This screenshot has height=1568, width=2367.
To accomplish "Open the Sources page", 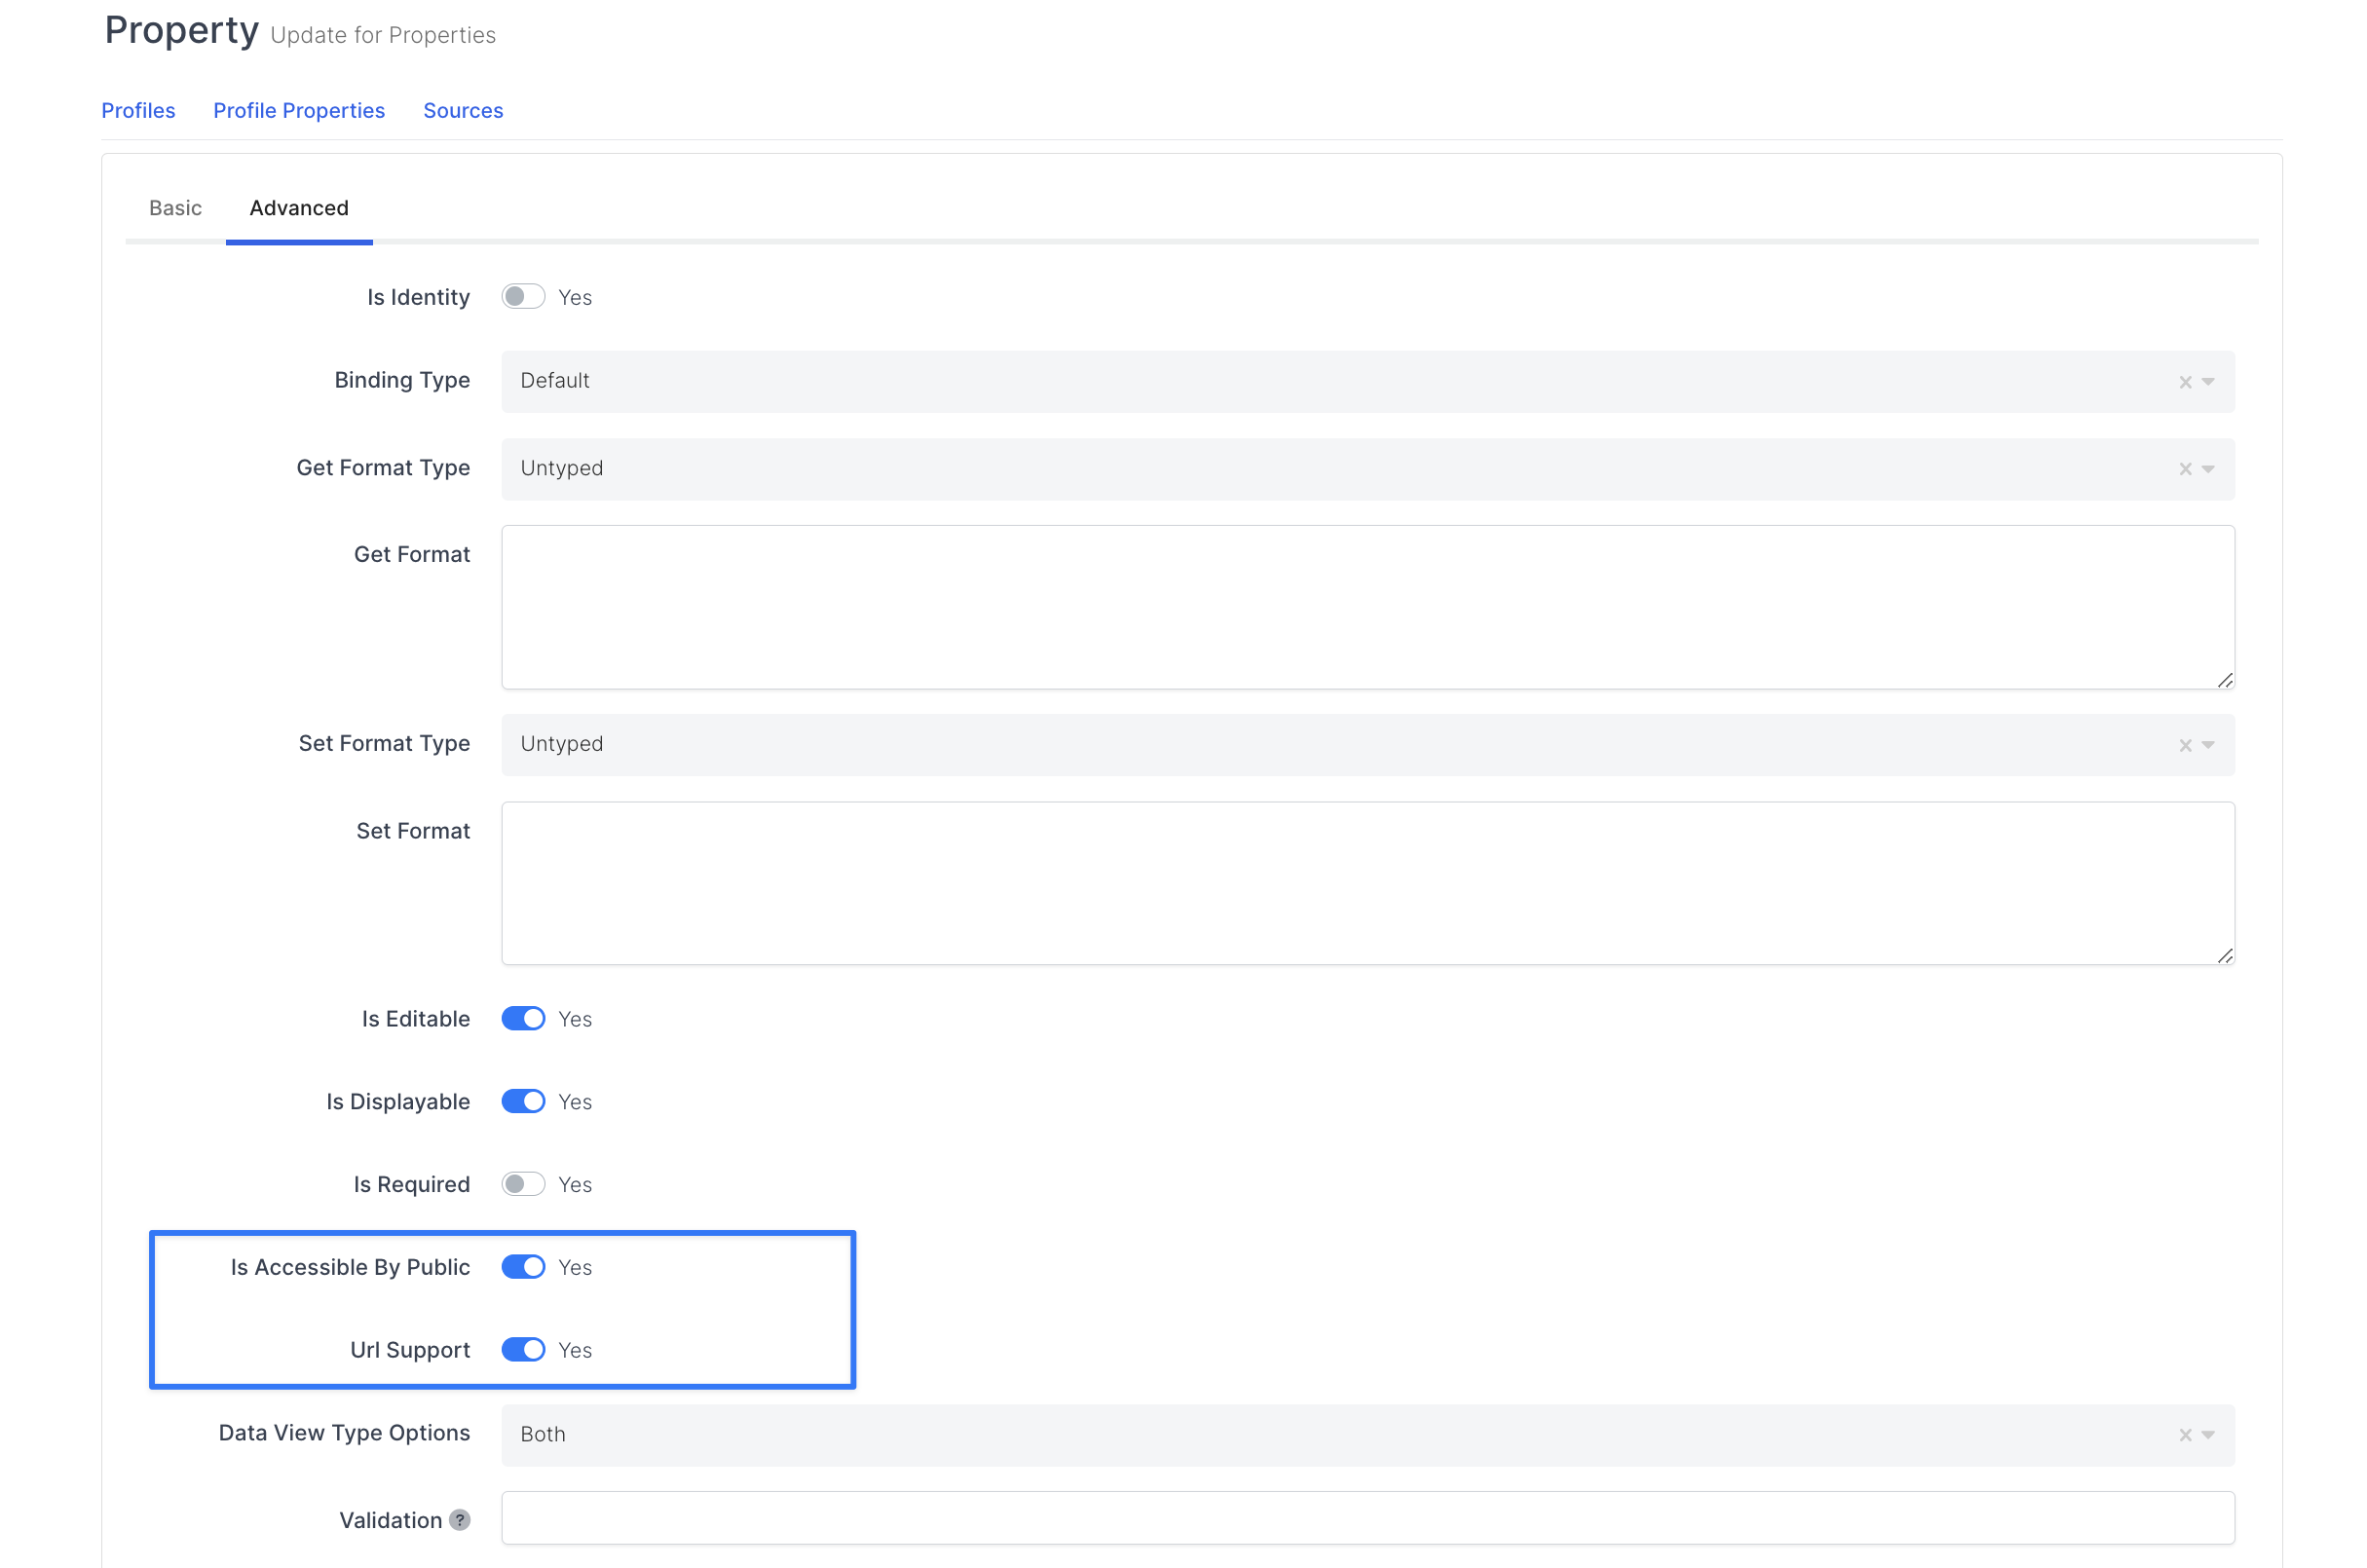I will coord(462,110).
